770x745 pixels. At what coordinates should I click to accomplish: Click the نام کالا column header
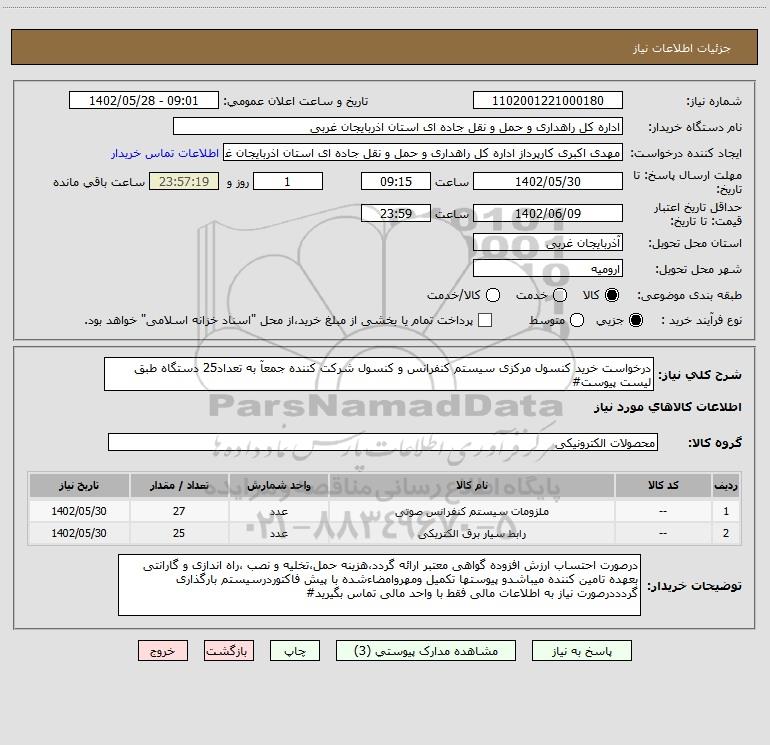[x=472, y=485]
